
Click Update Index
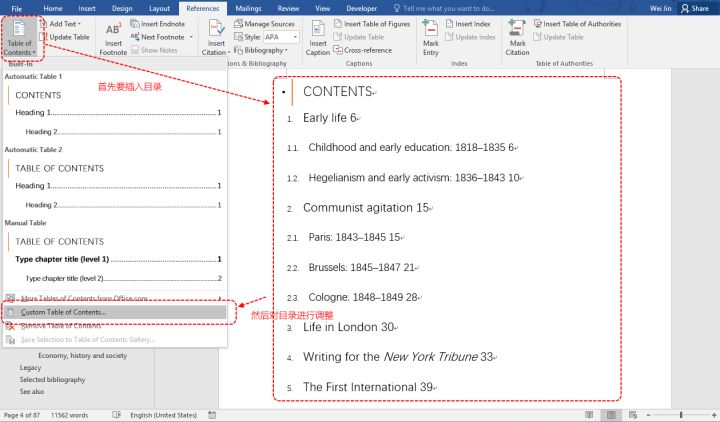pyautogui.click(x=470, y=37)
